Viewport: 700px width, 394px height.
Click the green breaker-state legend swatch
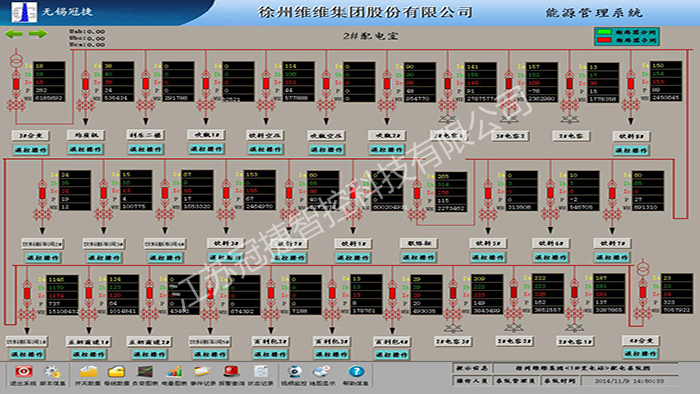pyautogui.click(x=604, y=32)
